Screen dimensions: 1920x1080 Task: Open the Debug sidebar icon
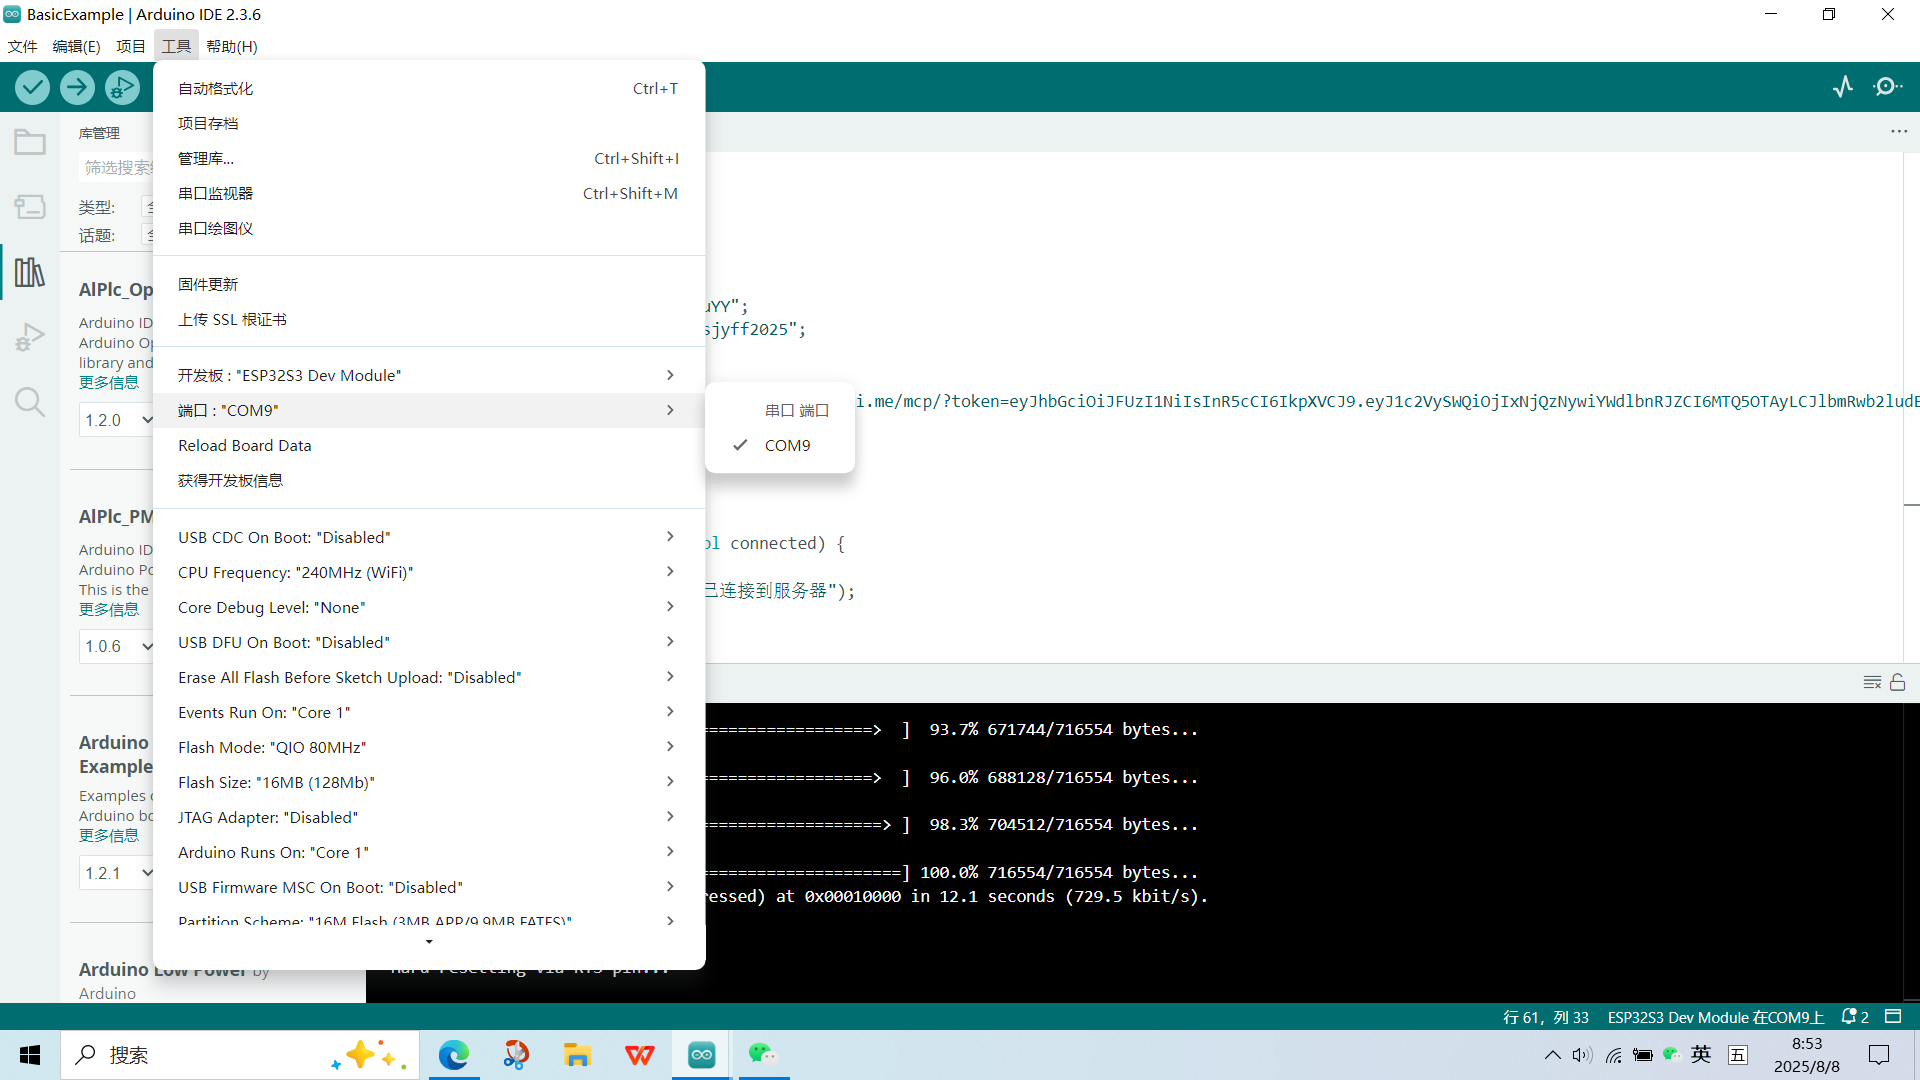[30, 337]
